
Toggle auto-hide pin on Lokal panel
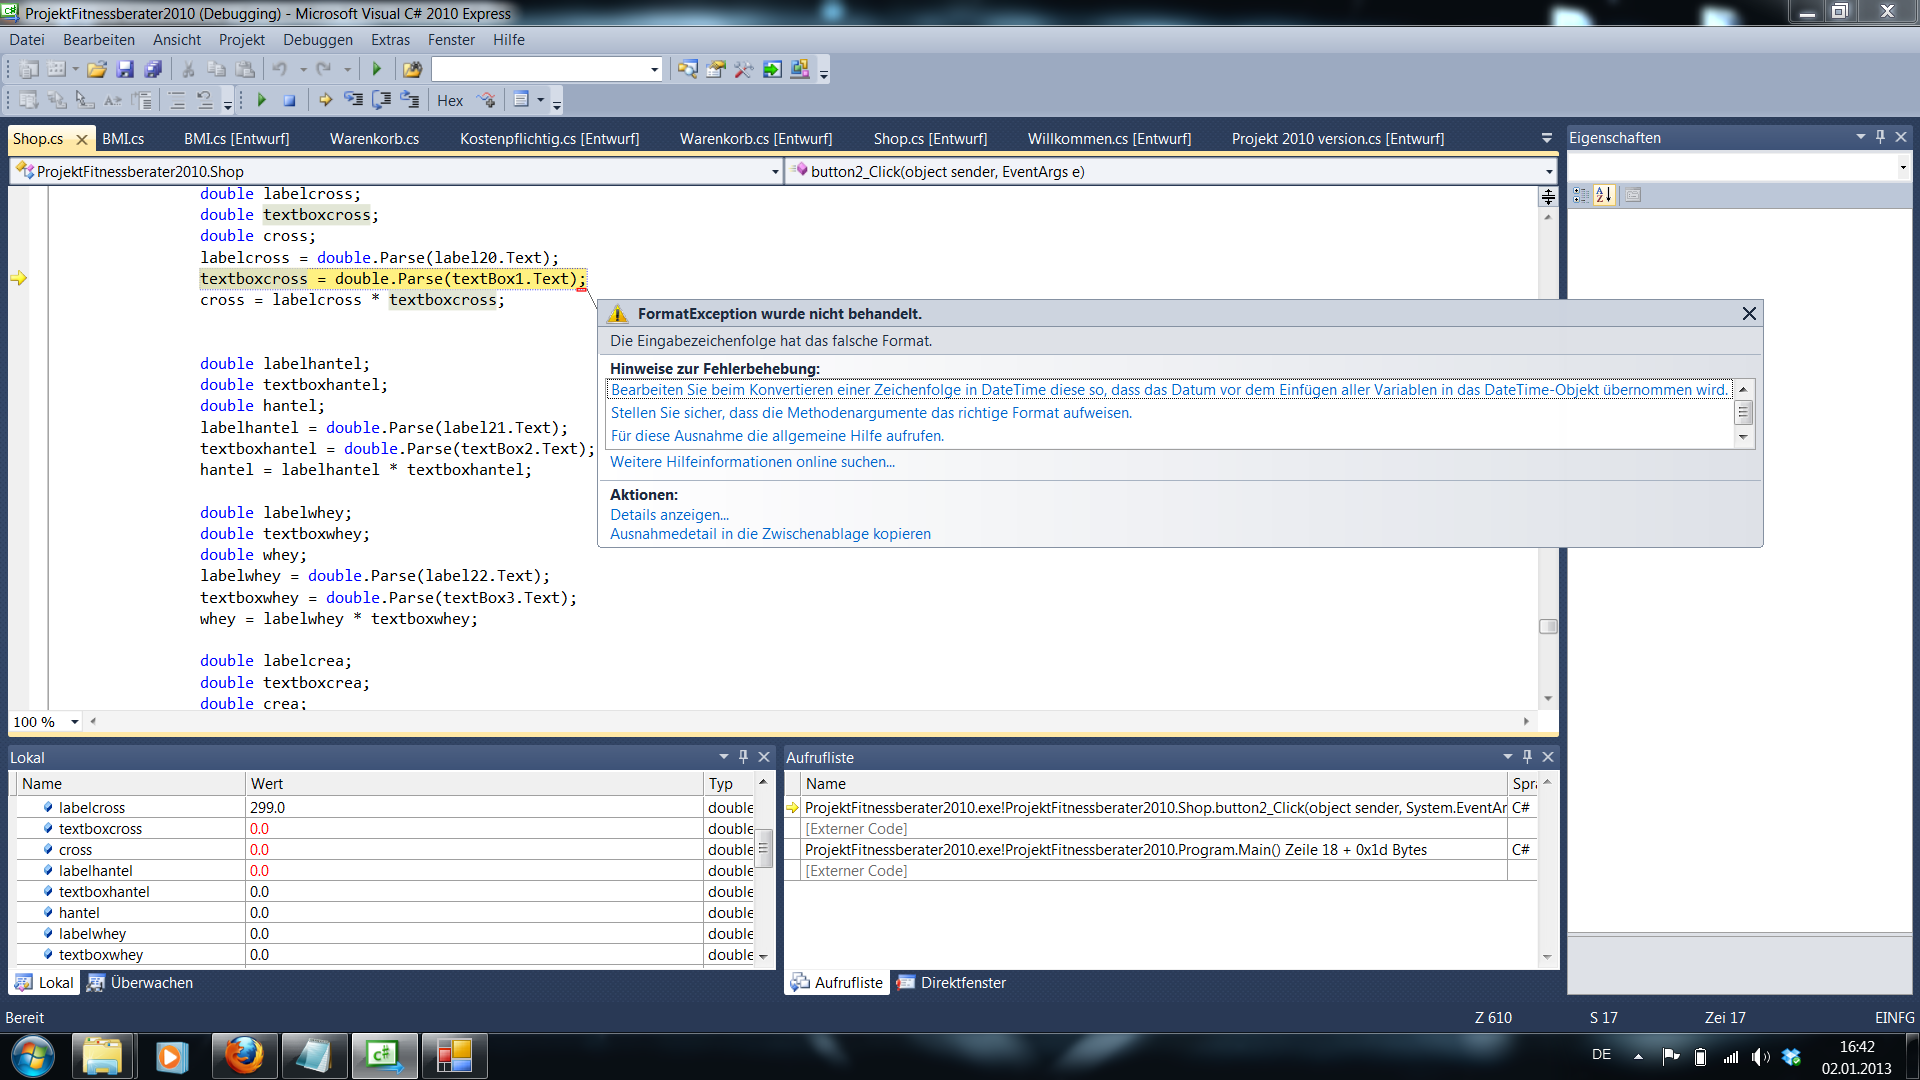click(x=743, y=757)
